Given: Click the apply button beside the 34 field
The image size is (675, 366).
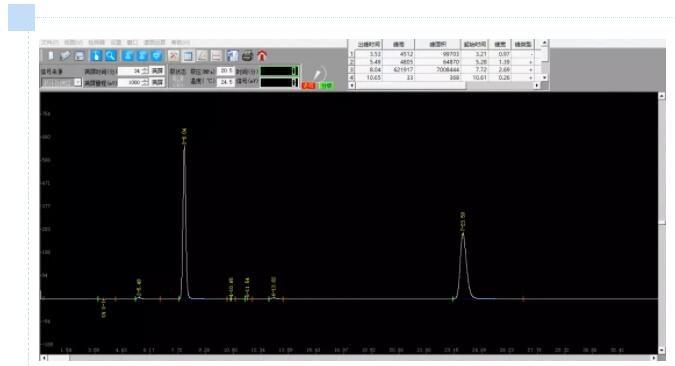Looking at the screenshot, I should (158, 71).
